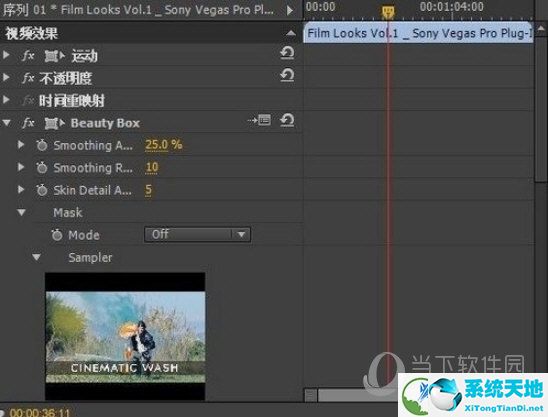Click the yellow playhead marker on ruler
Viewport: 548px width, 417px height.
click(x=388, y=12)
